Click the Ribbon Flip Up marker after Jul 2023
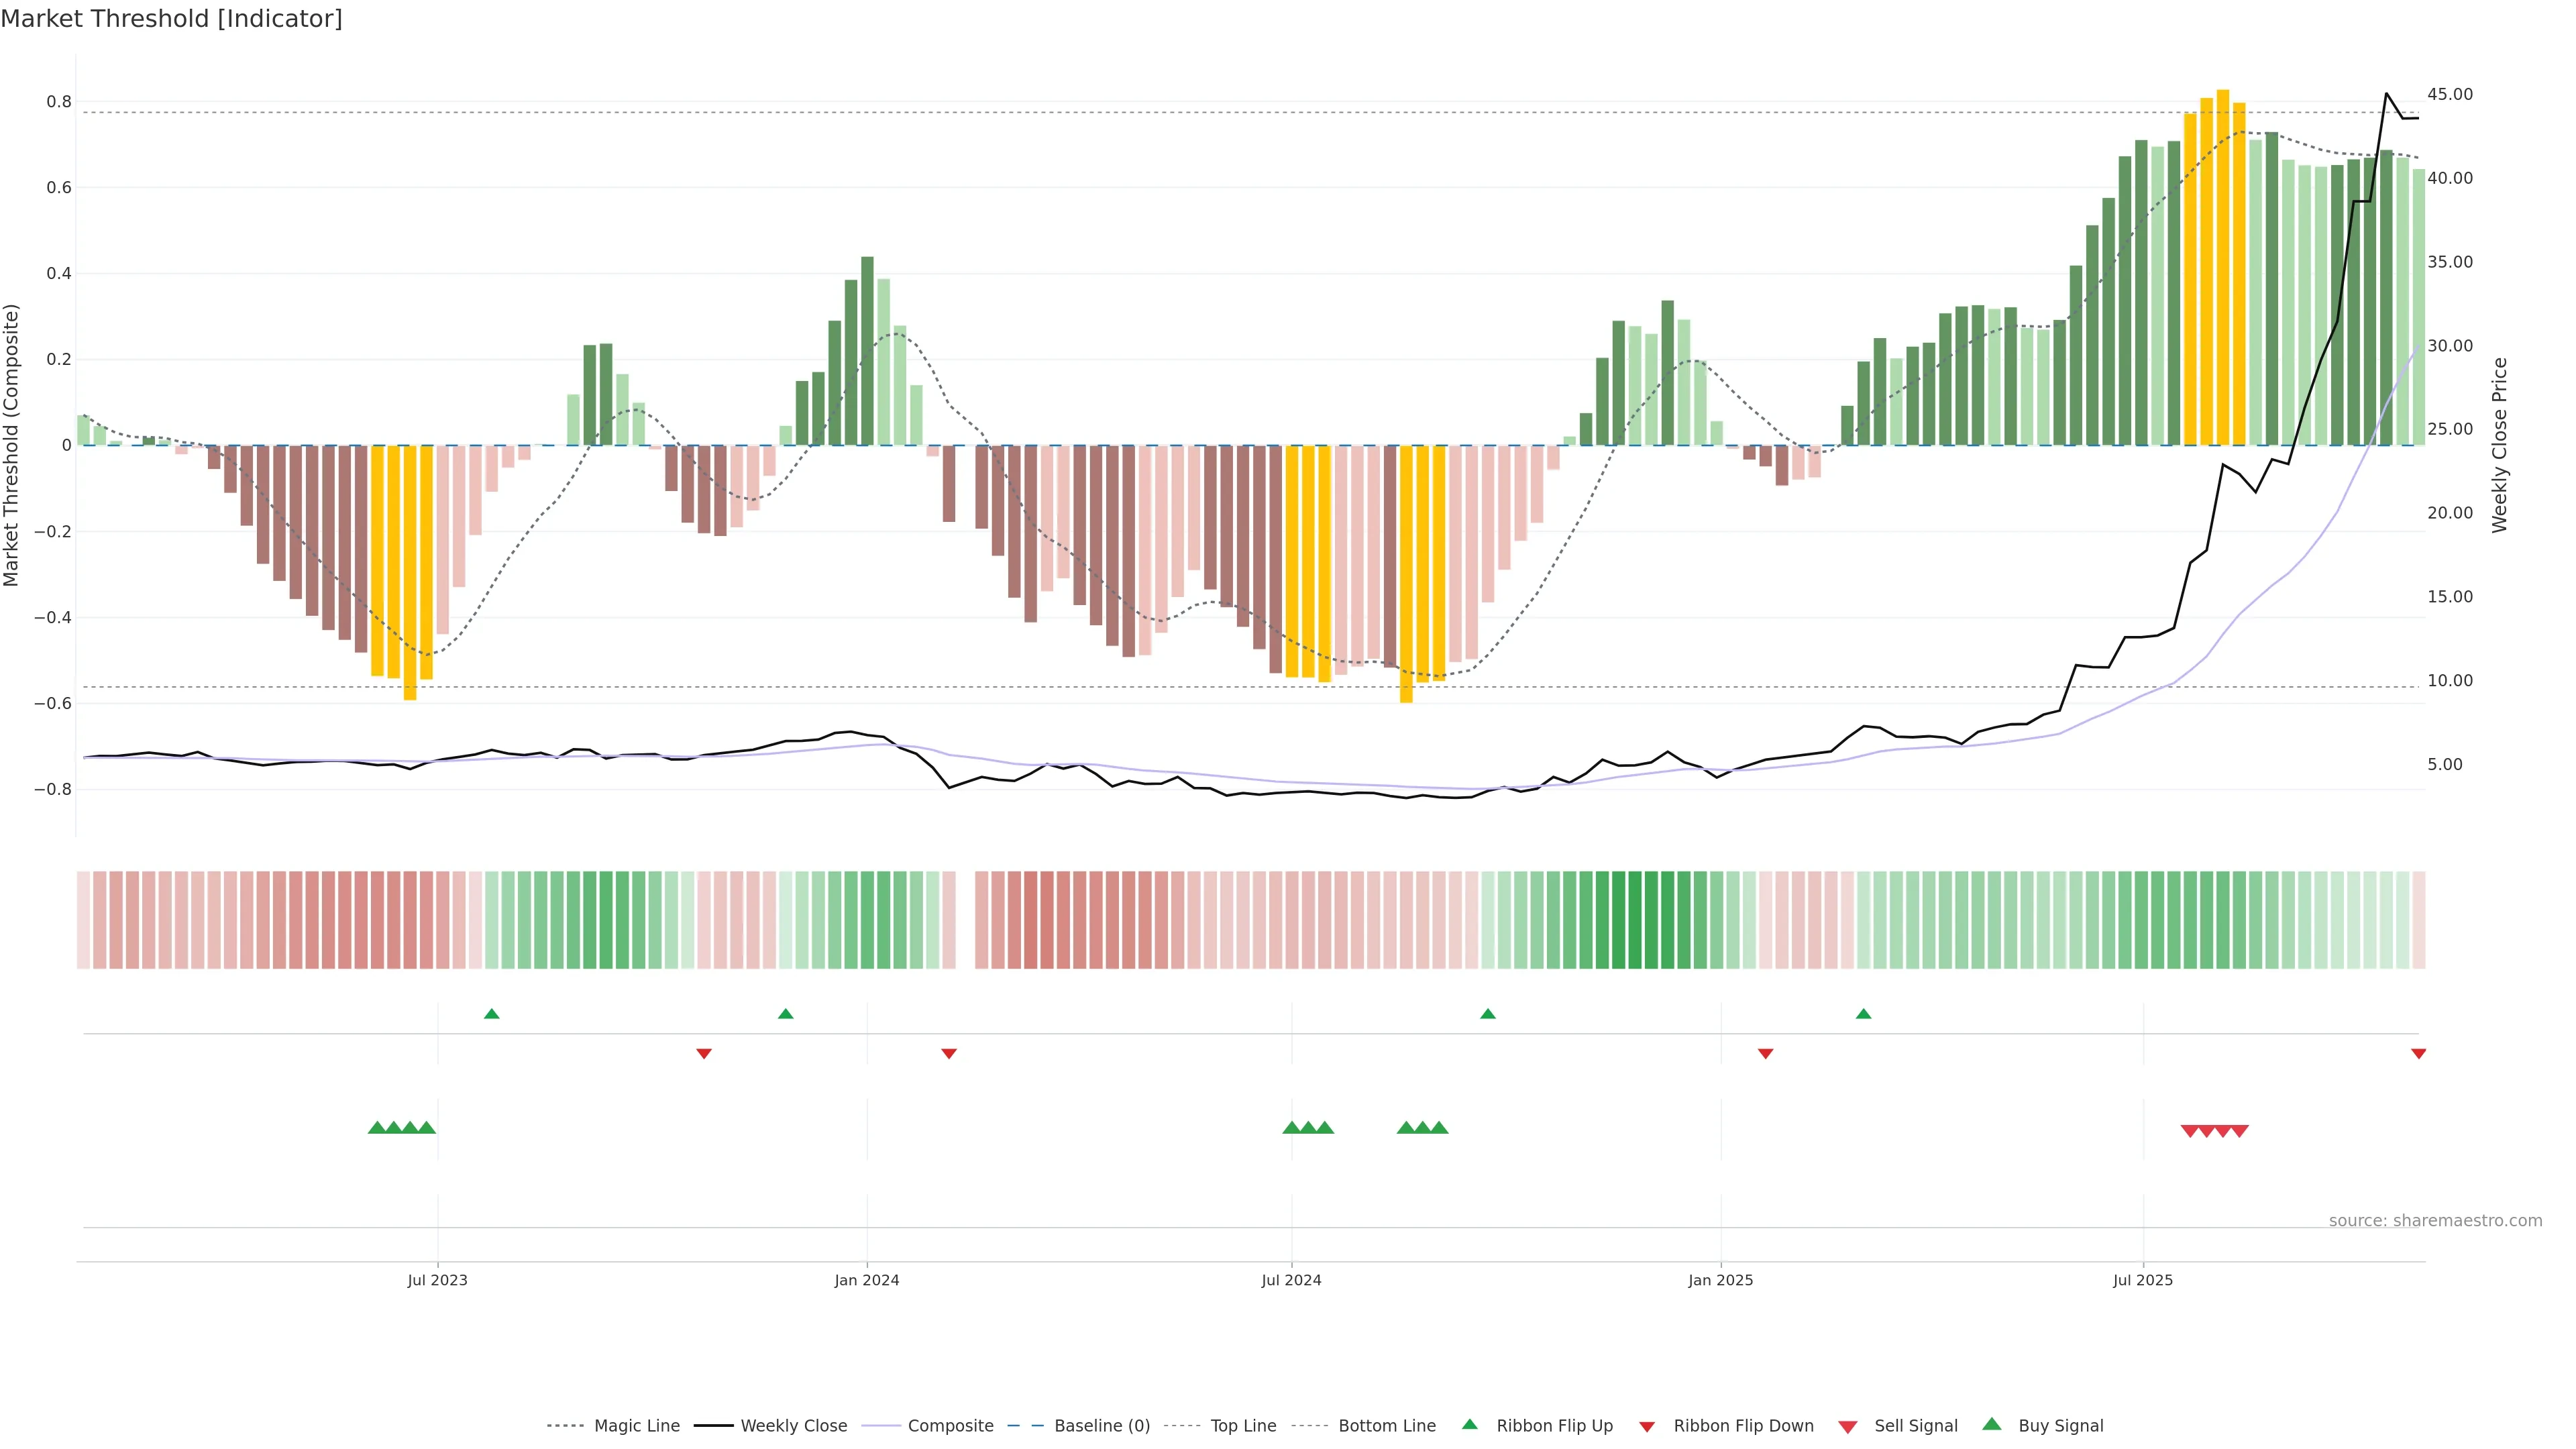Screen dimensions: 2576x1449 pyautogui.click(x=491, y=1014)
